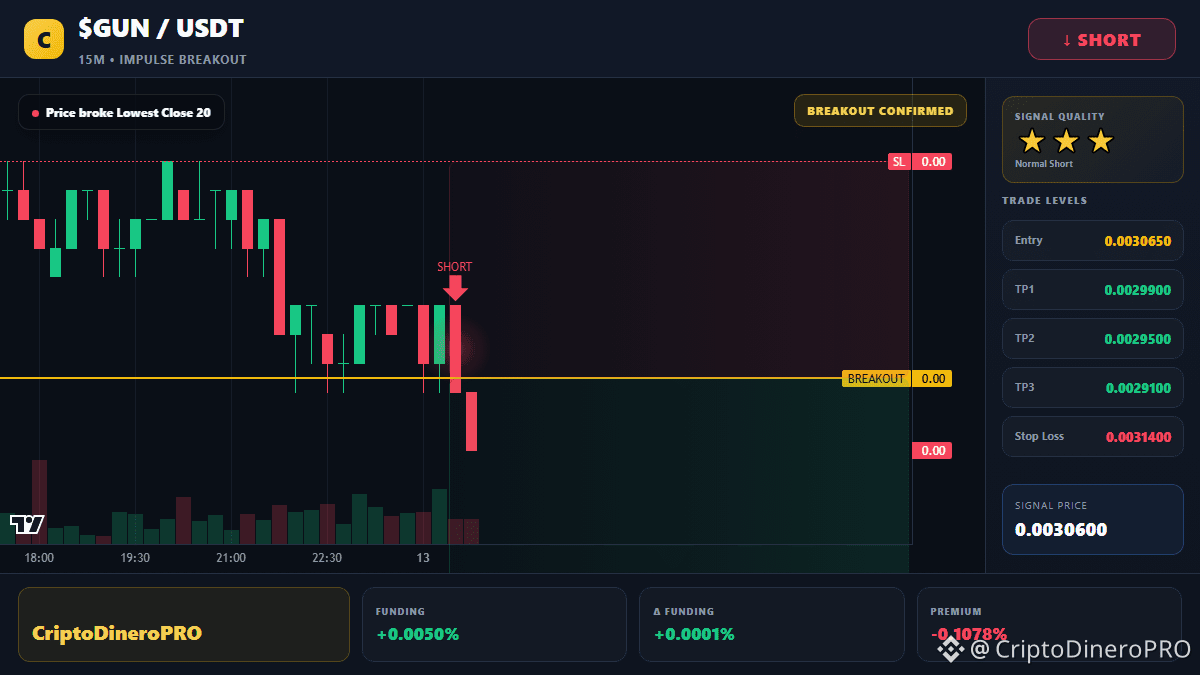Click the third signal quality star
1200x675 pixels.
[x=1100, y=141]
